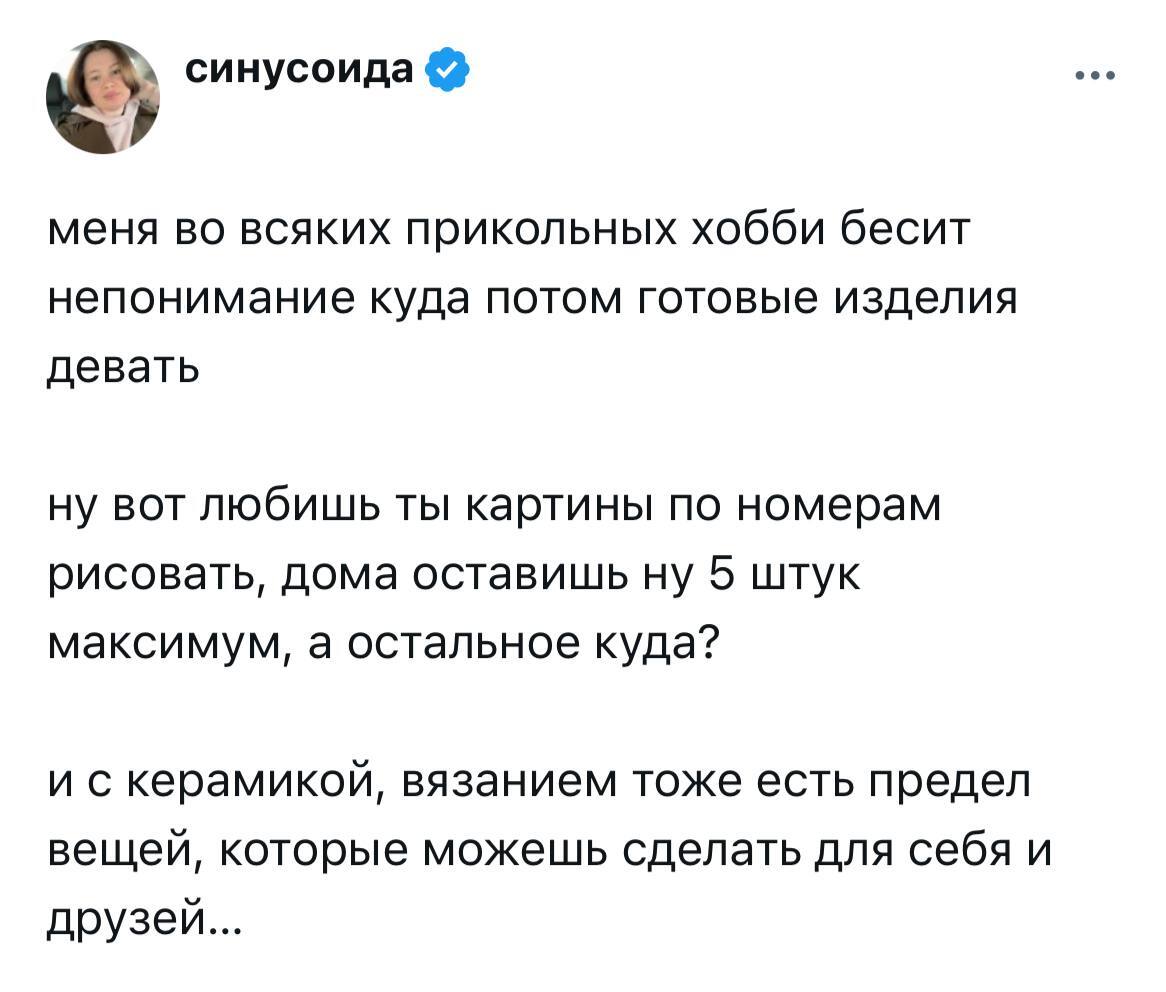Click the phrase "остальное куда?"
1166x992 pixels.
538,642
